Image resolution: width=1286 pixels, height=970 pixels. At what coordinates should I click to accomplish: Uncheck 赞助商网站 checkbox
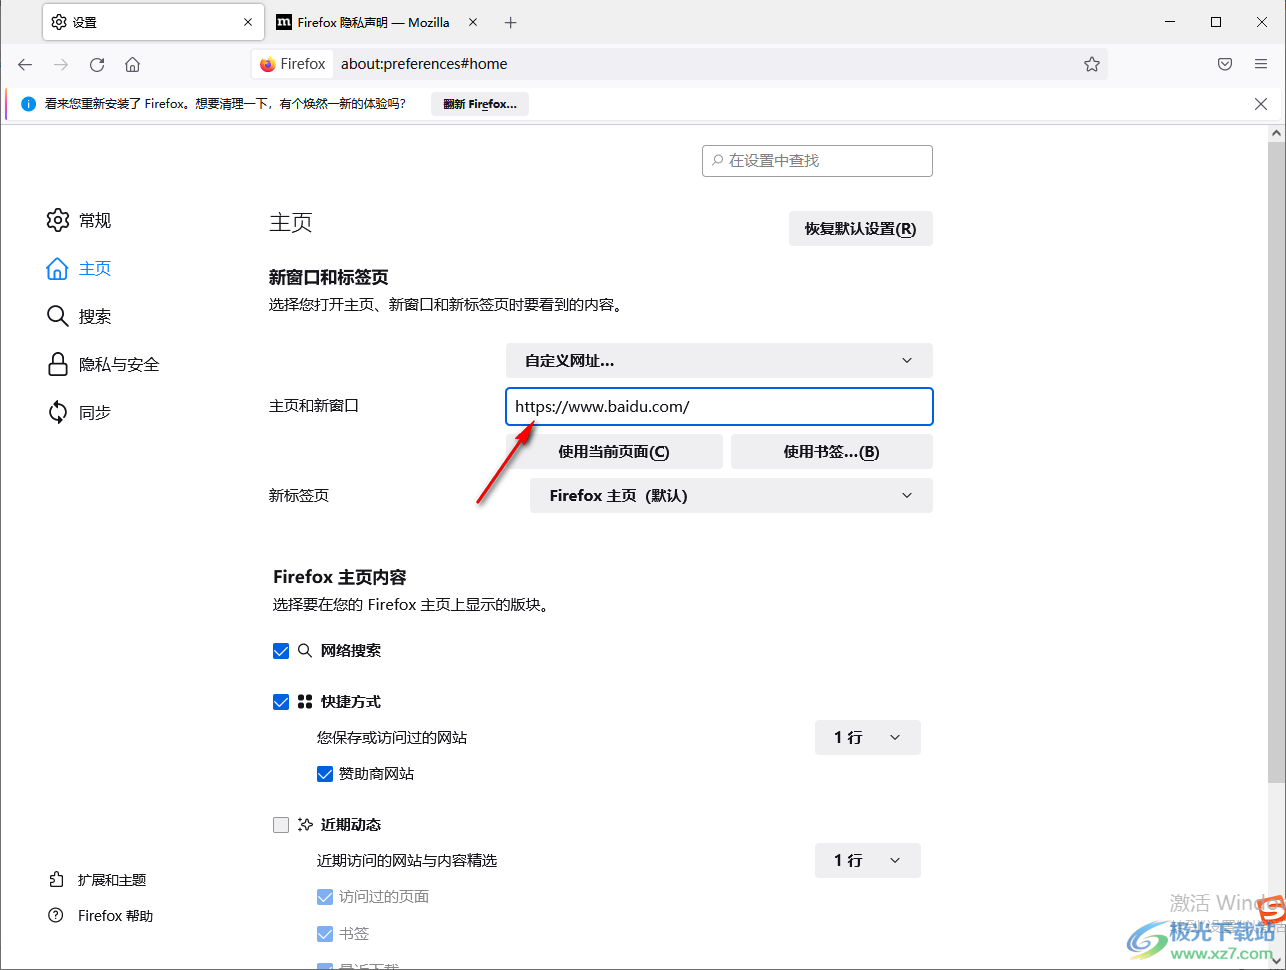[325, 774]
